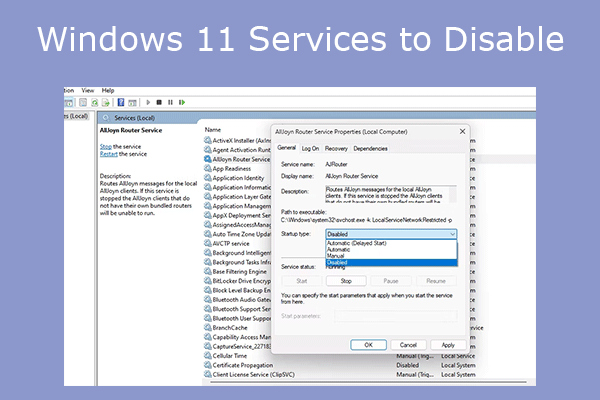Viewport: 600px width, 400px height.
Task: Select Auto Time Zone Updater row
Action: click(x=237, y=234)
